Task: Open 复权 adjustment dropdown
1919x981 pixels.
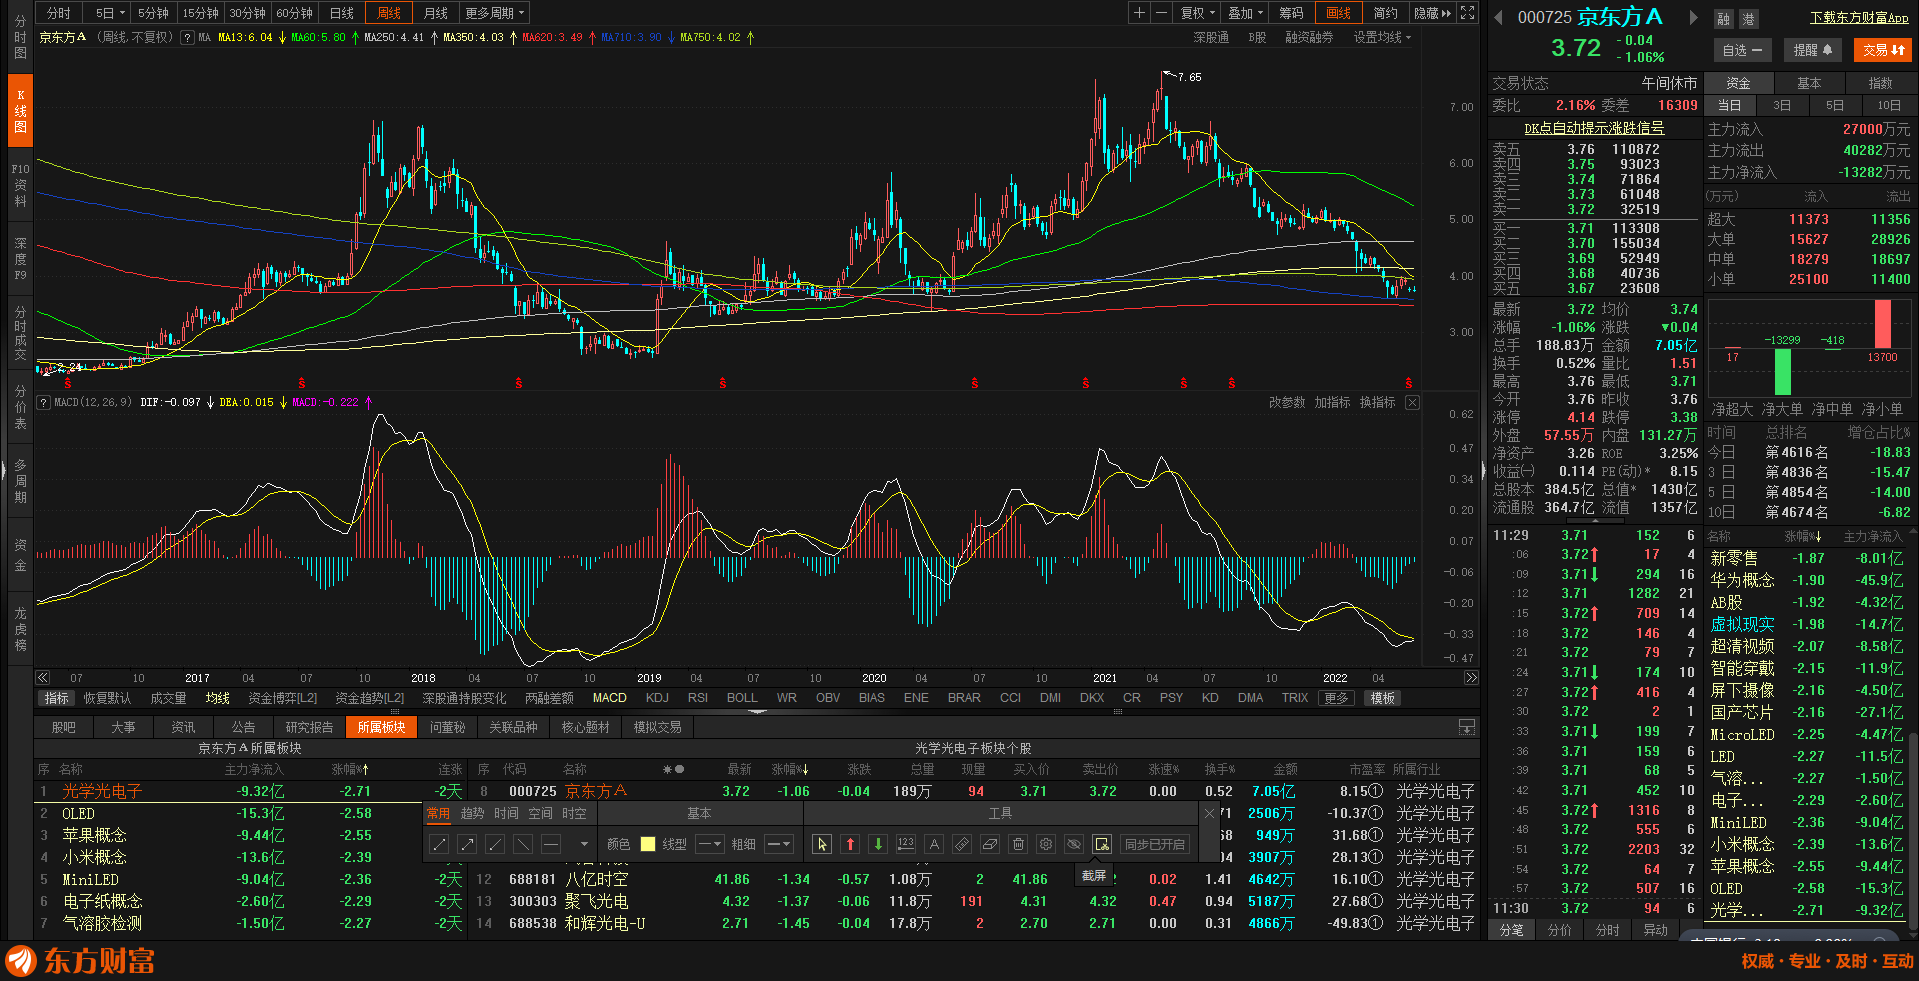Action: [1197, 13]
